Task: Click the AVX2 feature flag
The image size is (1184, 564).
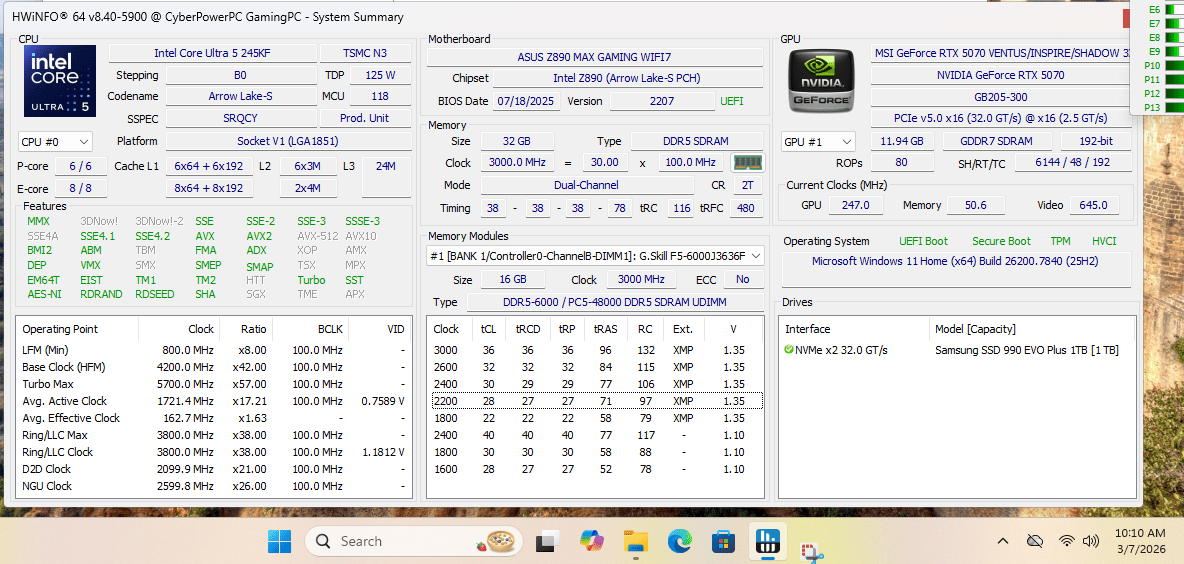Action: [x=259, y=236]
